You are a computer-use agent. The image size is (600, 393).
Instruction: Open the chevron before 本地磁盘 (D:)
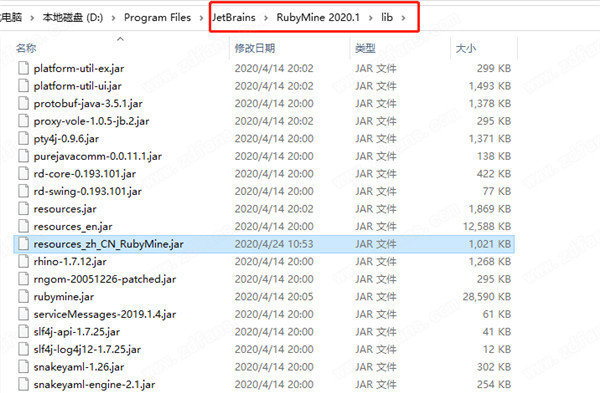coord(32,18)
